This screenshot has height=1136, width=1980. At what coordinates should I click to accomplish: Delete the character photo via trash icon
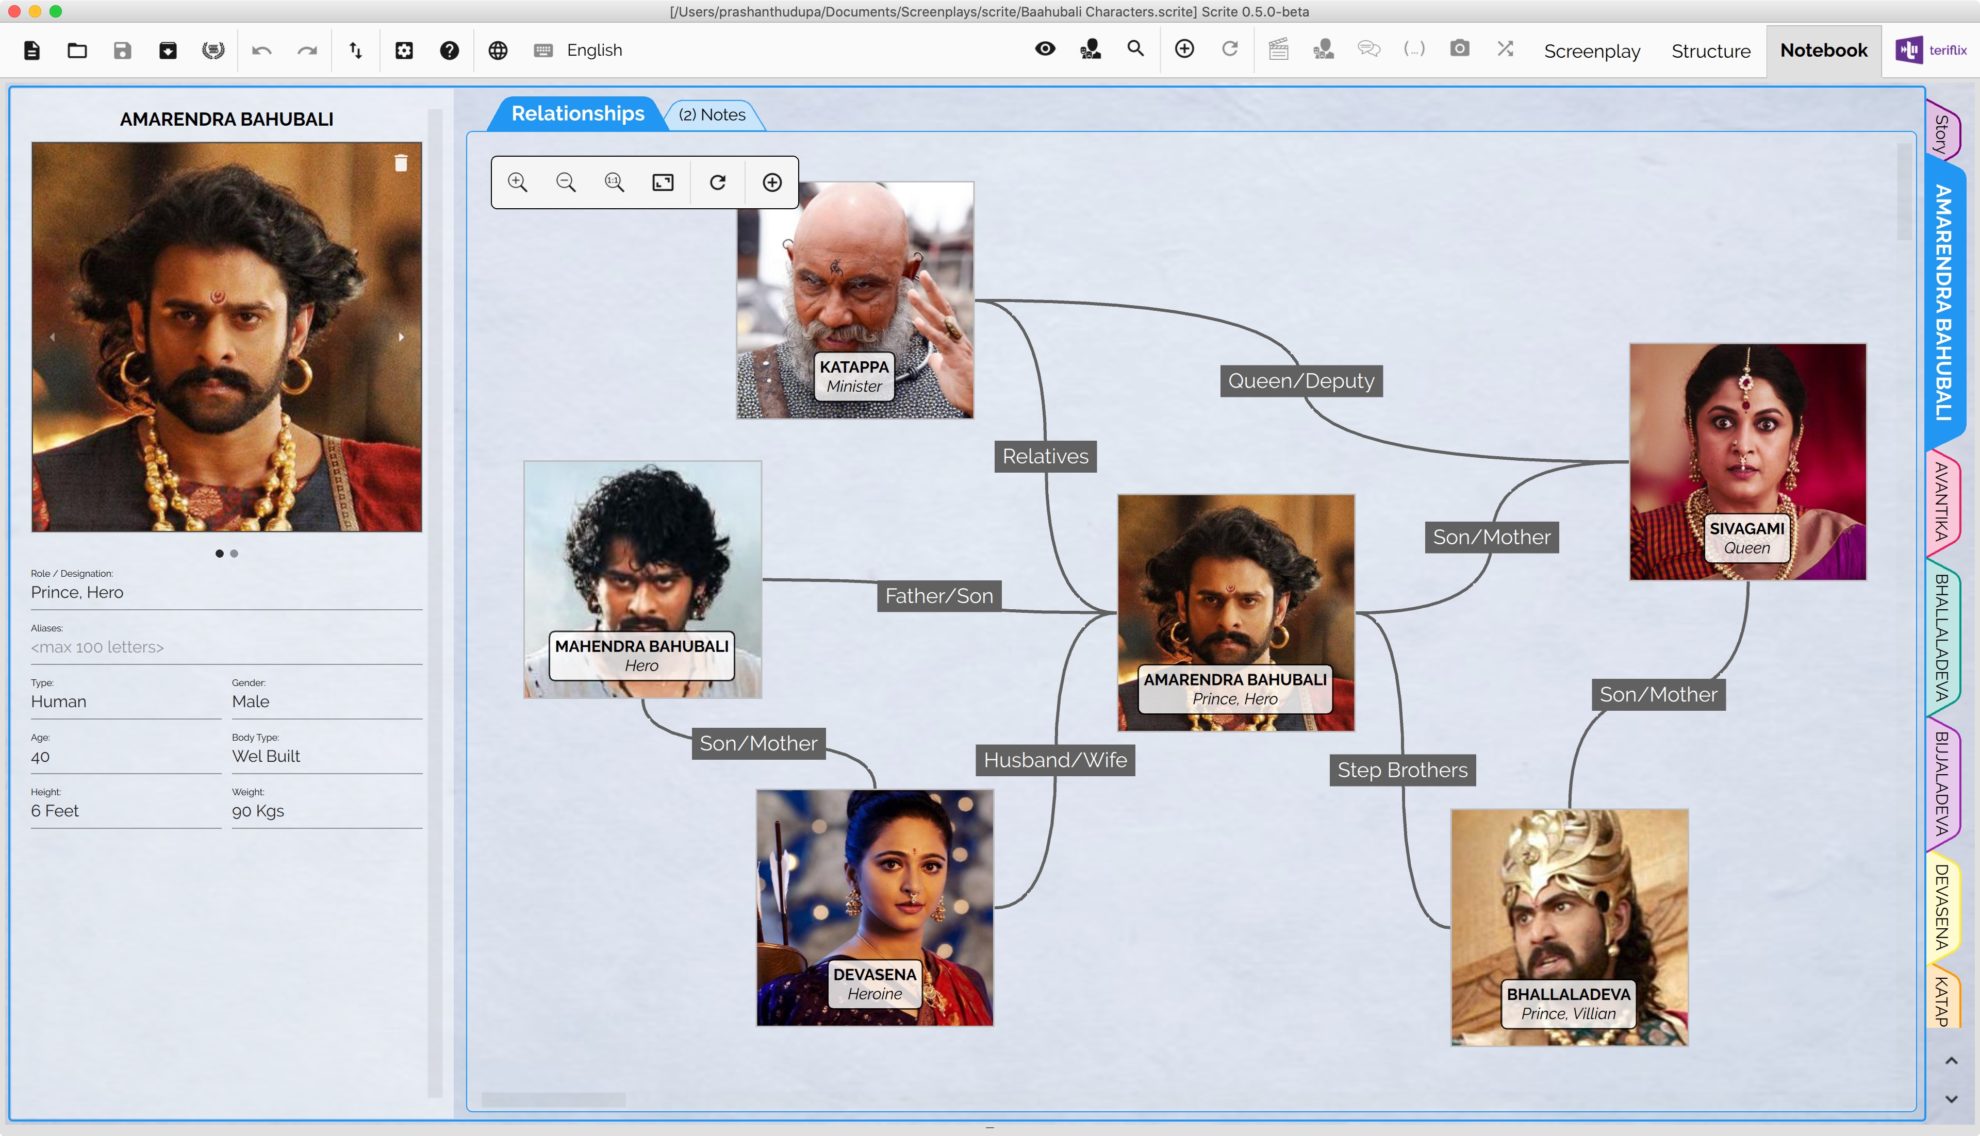(402, 163)
